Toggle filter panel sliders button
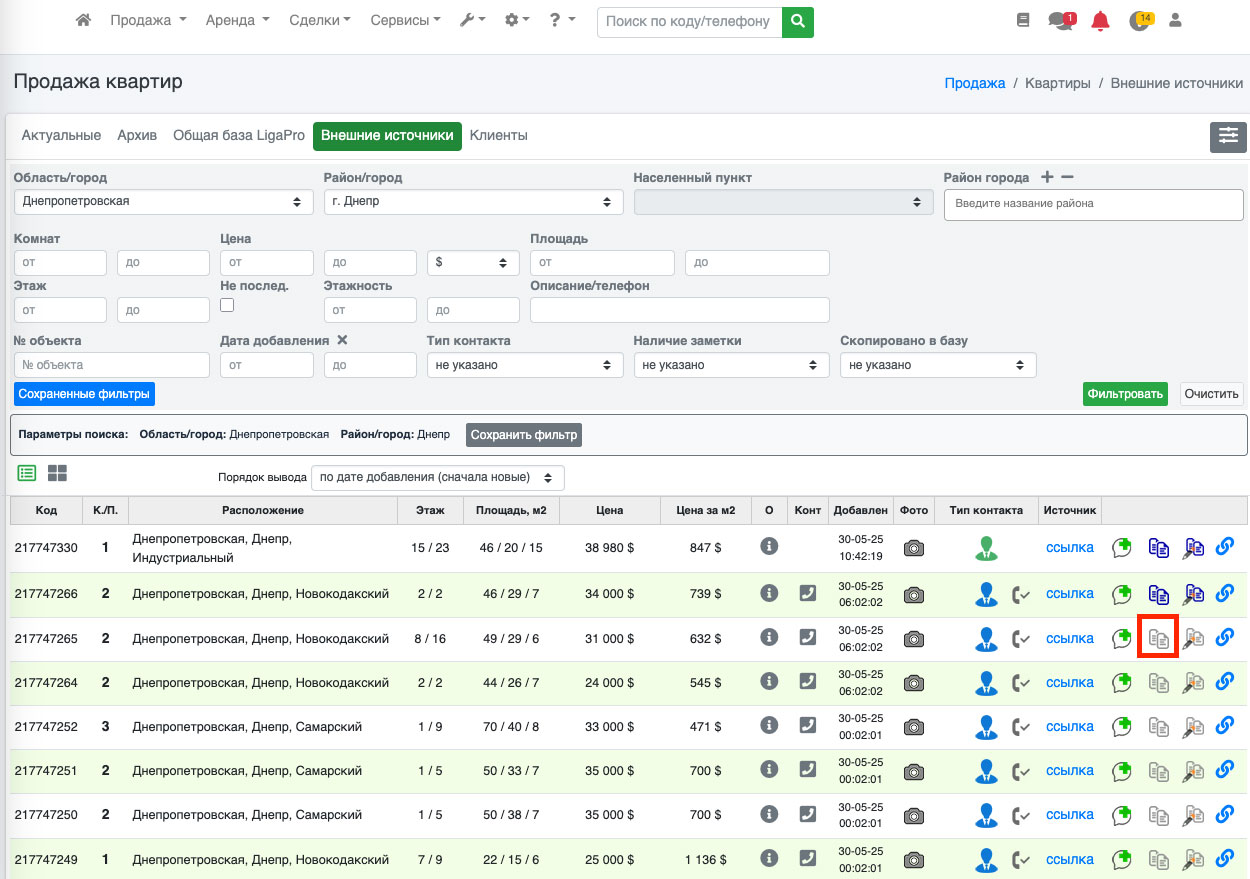The height and width of the screenshot is (879, 1250). (x=1228, y=137)
